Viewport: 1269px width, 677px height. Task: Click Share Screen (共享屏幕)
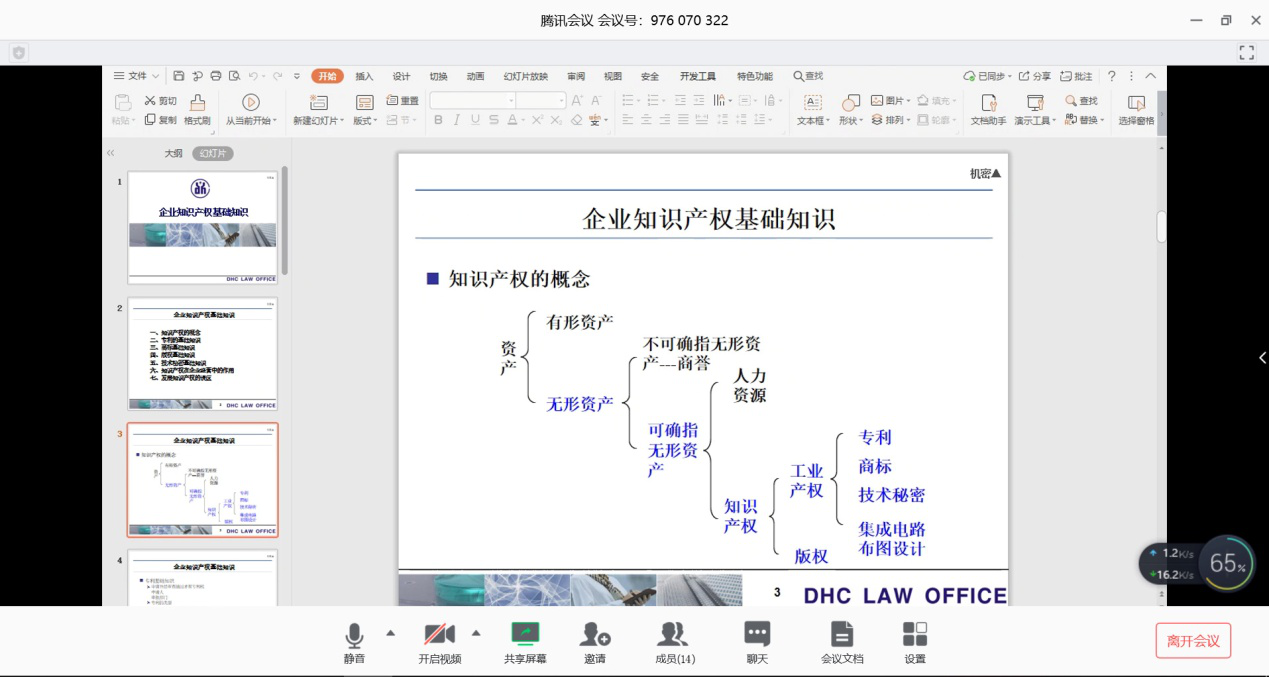525,642
